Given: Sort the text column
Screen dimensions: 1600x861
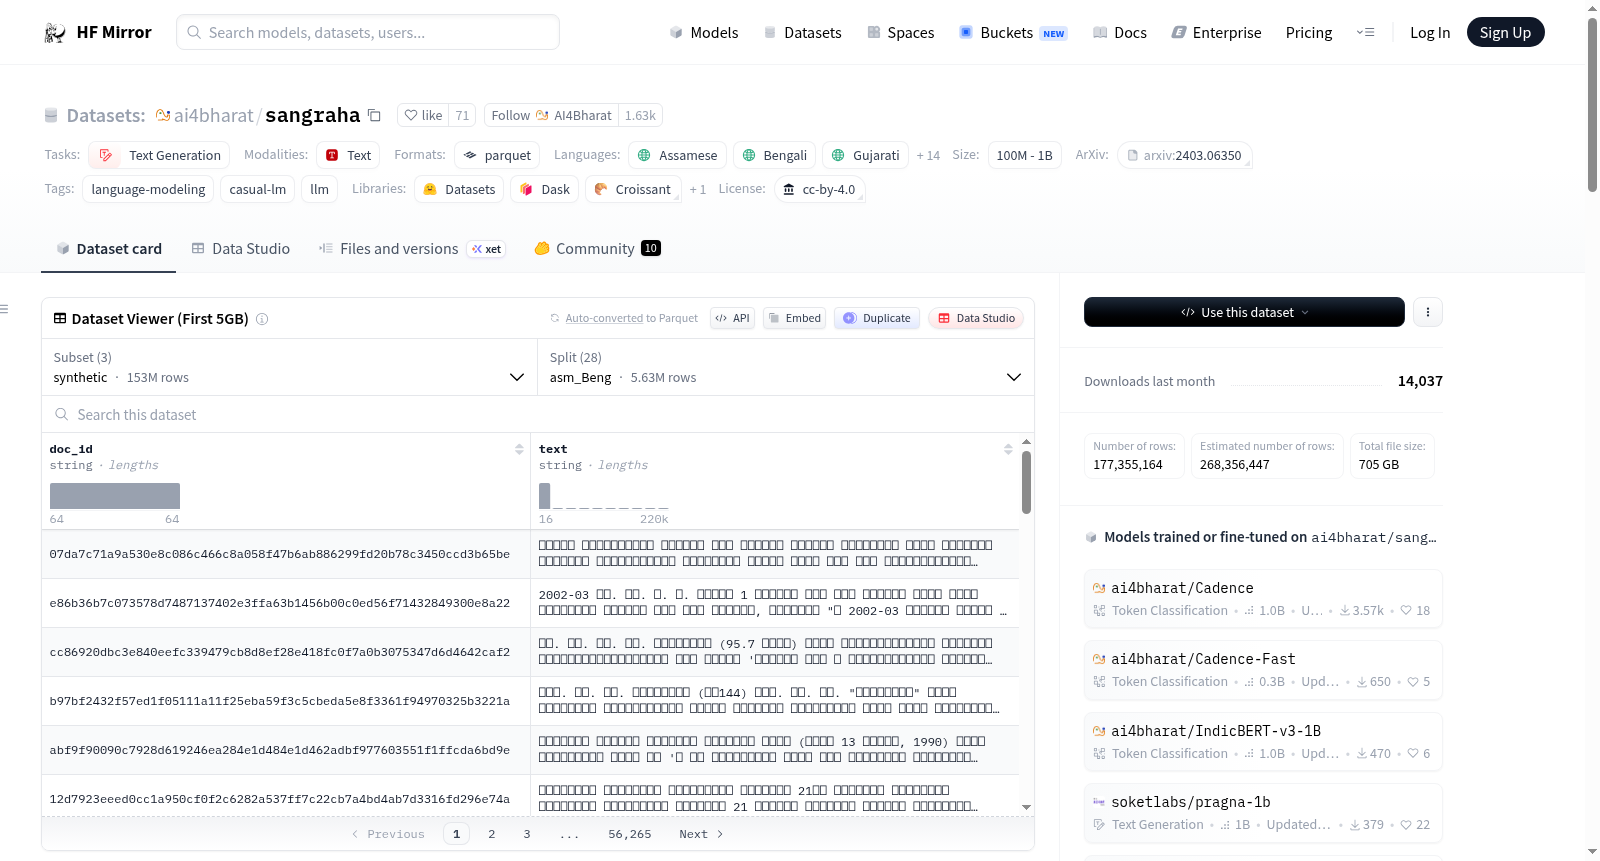Looking at the screenshot, I should 1008,450.
